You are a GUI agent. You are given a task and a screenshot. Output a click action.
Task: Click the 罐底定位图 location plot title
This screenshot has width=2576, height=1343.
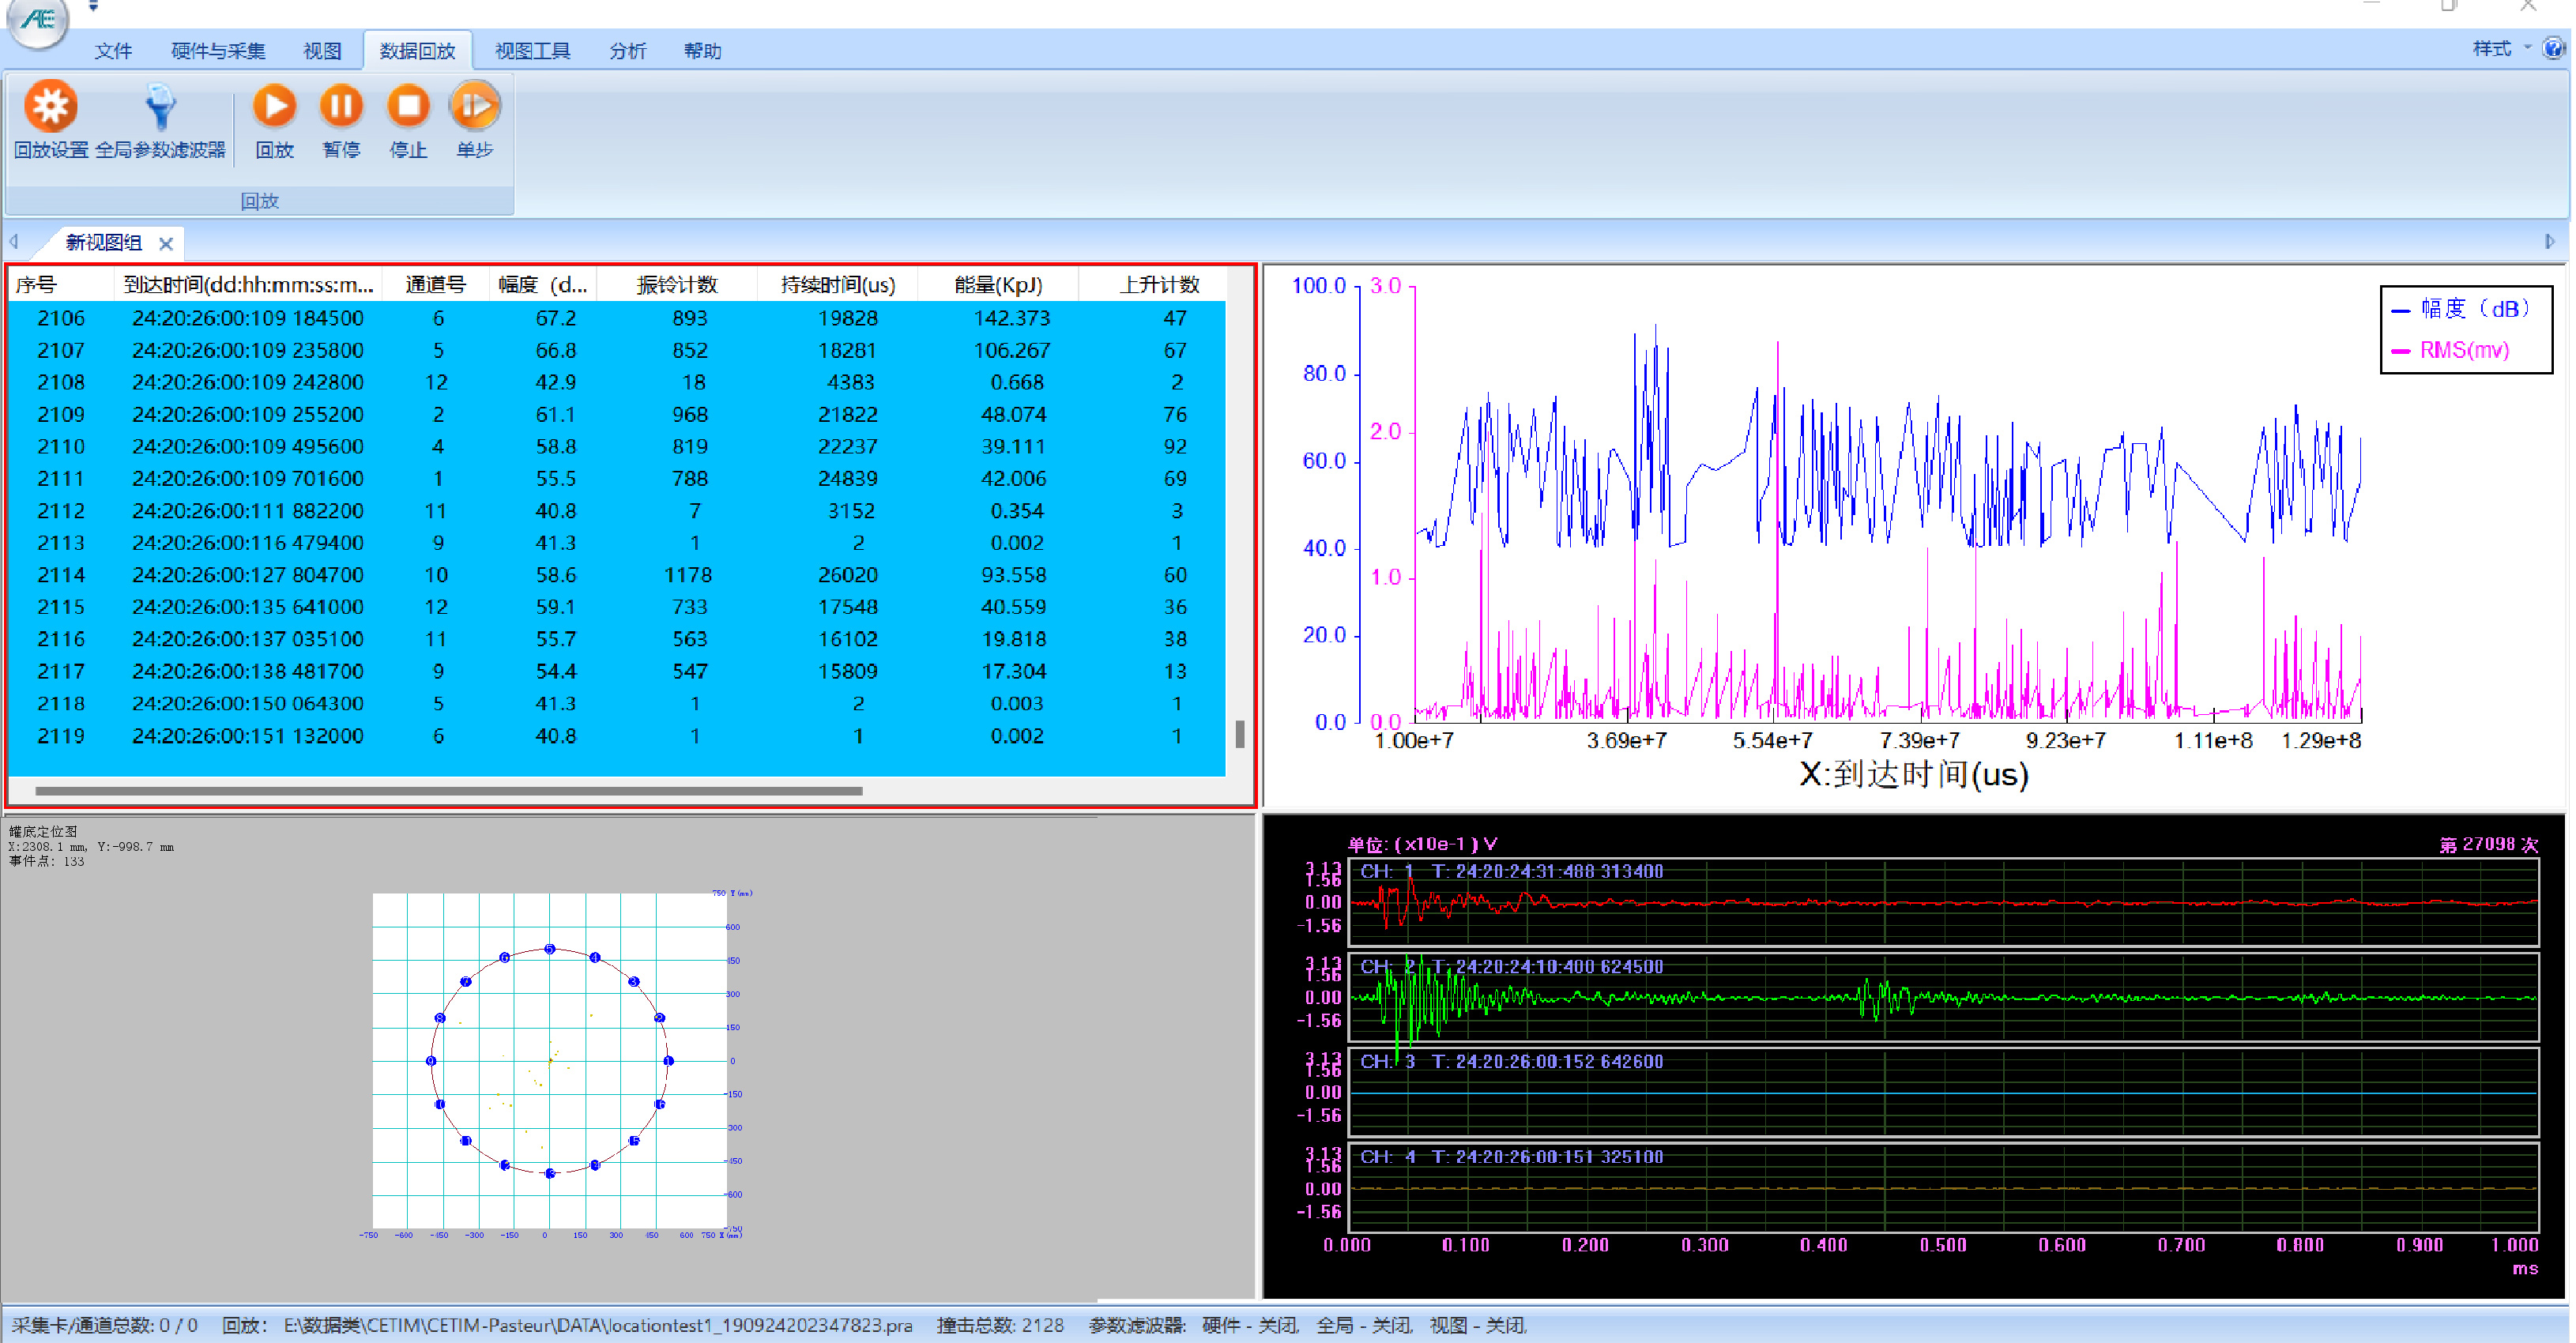(43, 831)
